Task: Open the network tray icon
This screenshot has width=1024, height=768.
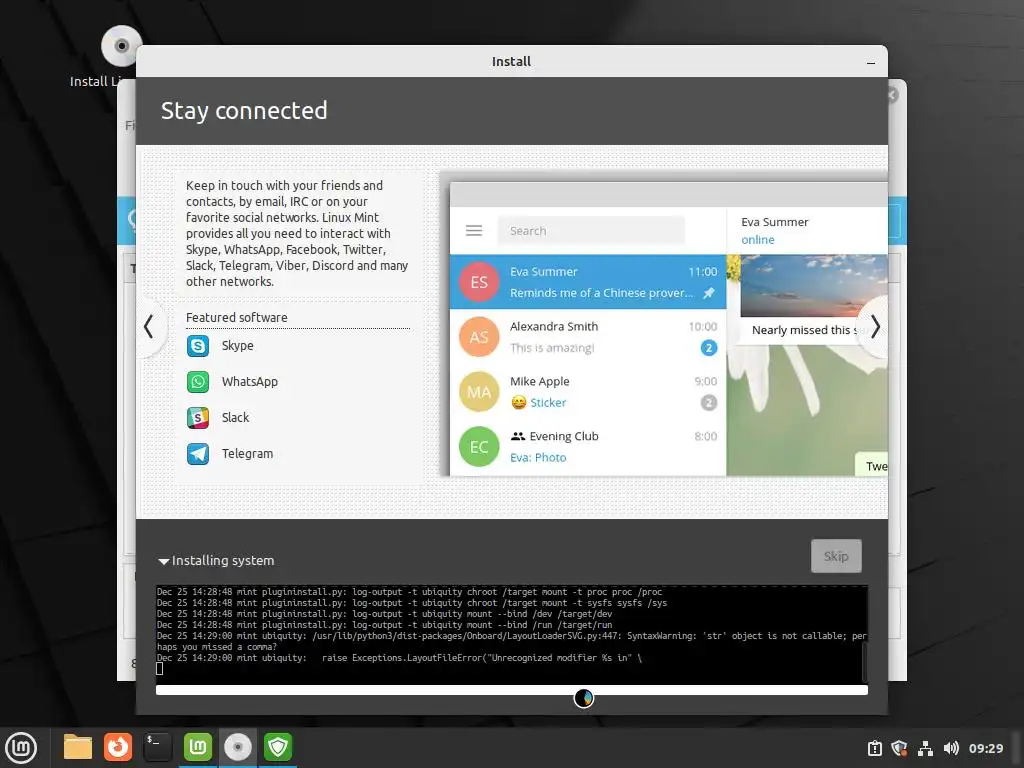Action: (925, 748)
